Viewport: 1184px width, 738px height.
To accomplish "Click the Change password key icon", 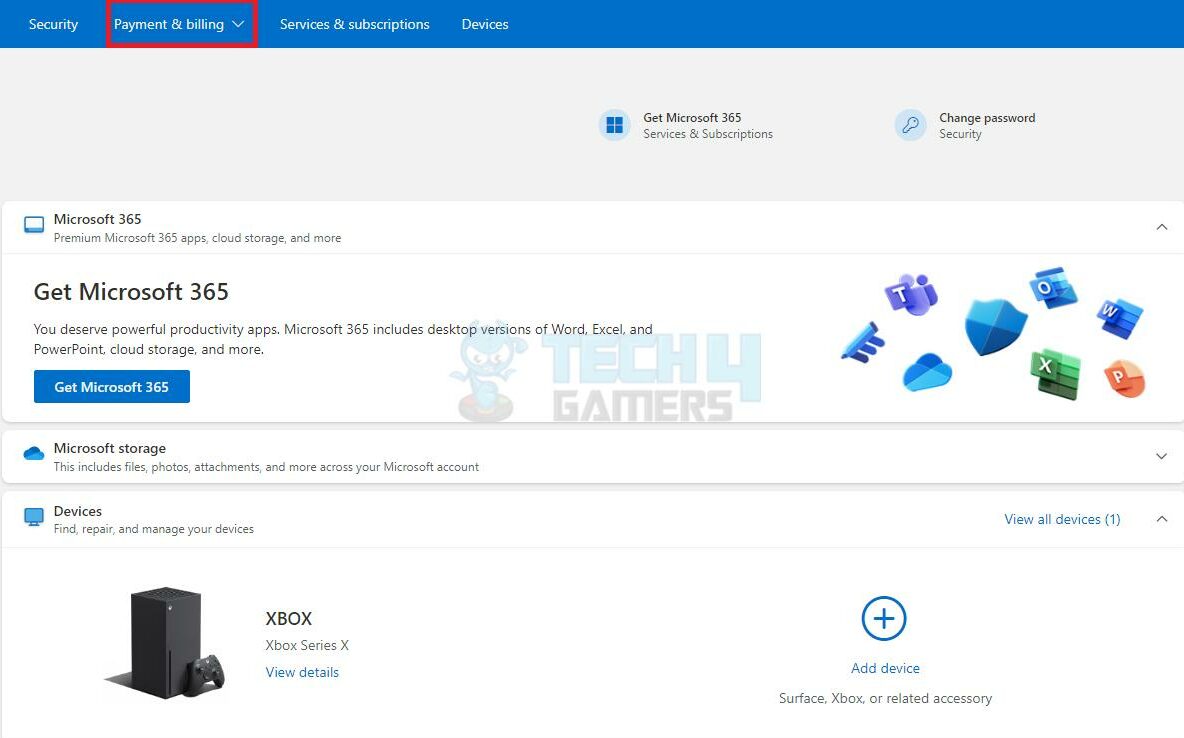I will coord(910,124).
